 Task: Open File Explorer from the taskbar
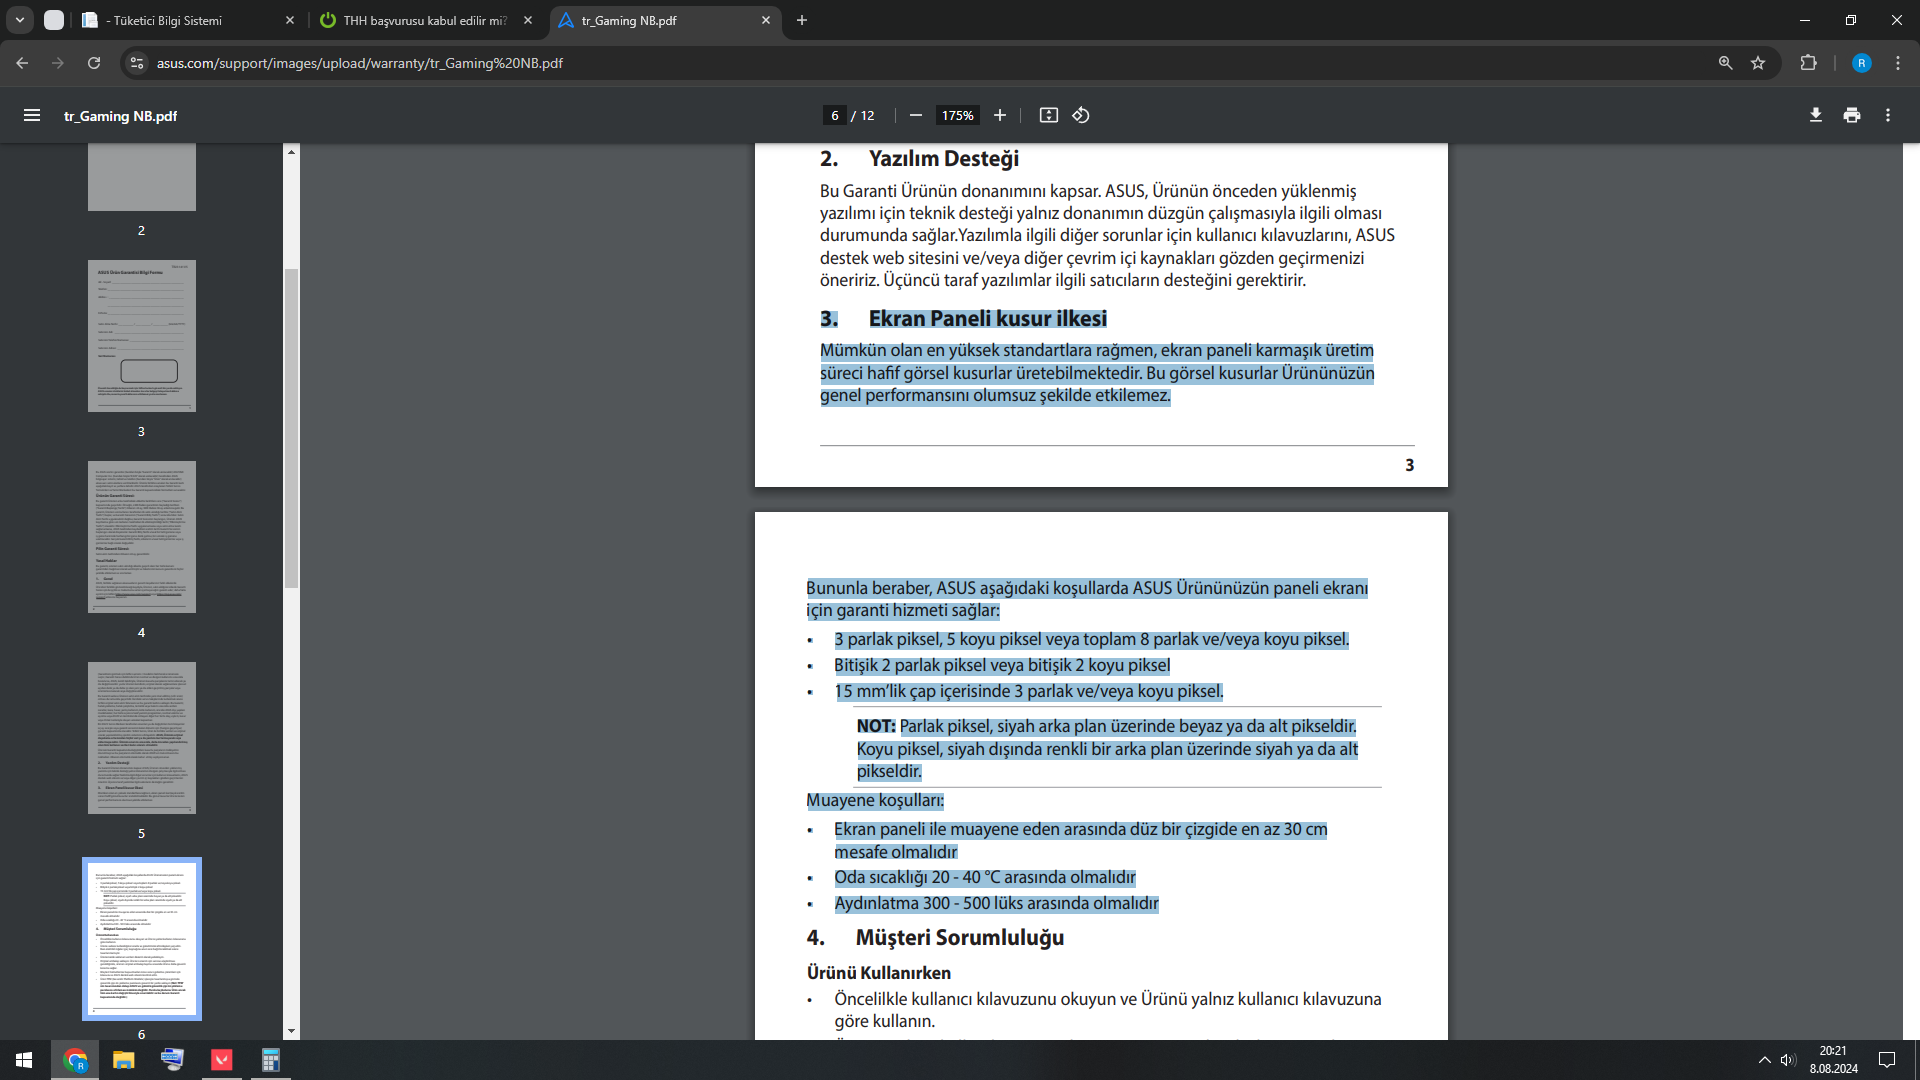point(123,1060)
